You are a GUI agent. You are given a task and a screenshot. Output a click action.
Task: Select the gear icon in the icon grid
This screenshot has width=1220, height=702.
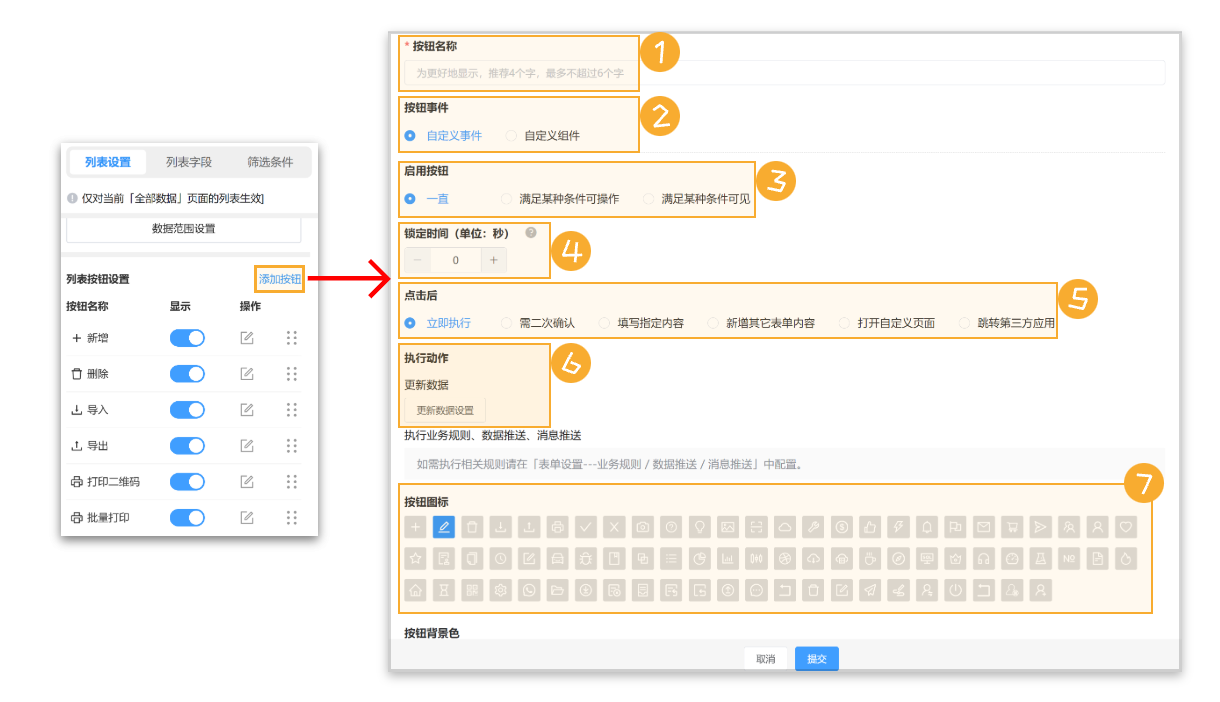pos(499,590)
